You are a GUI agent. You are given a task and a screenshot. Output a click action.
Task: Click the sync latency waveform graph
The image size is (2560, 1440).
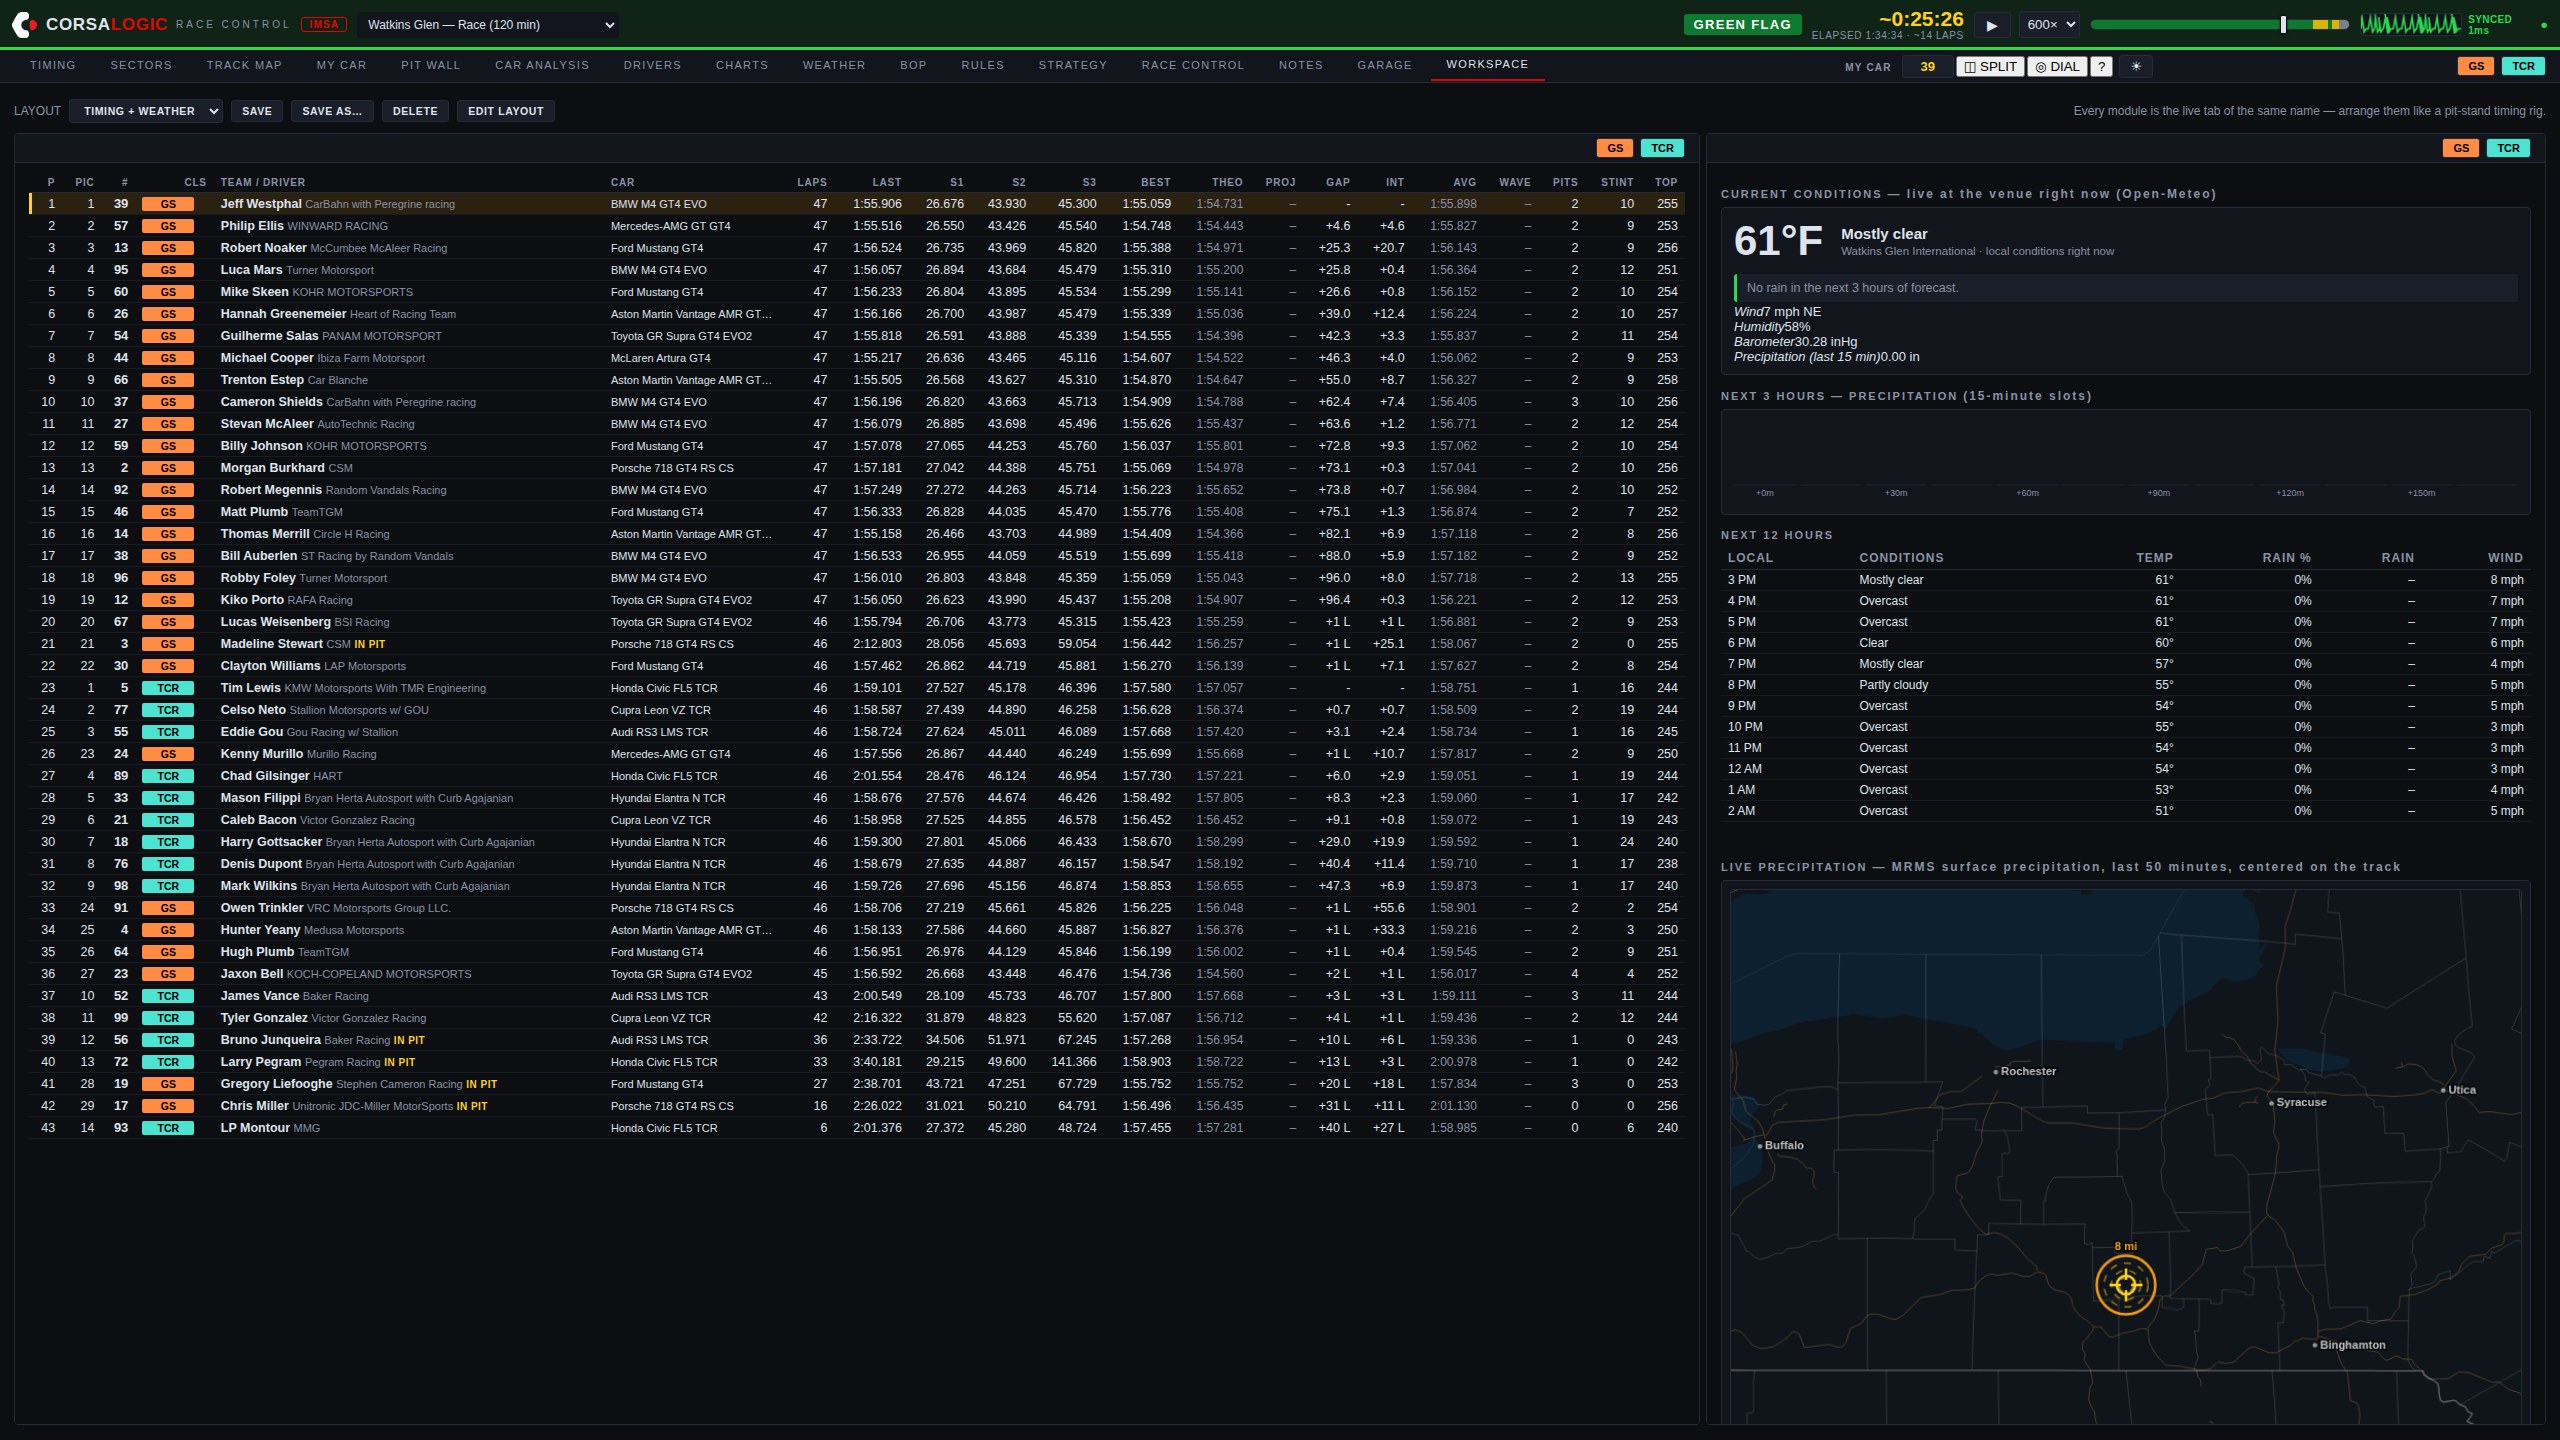pyautogui.click(x=2409, y=24)
